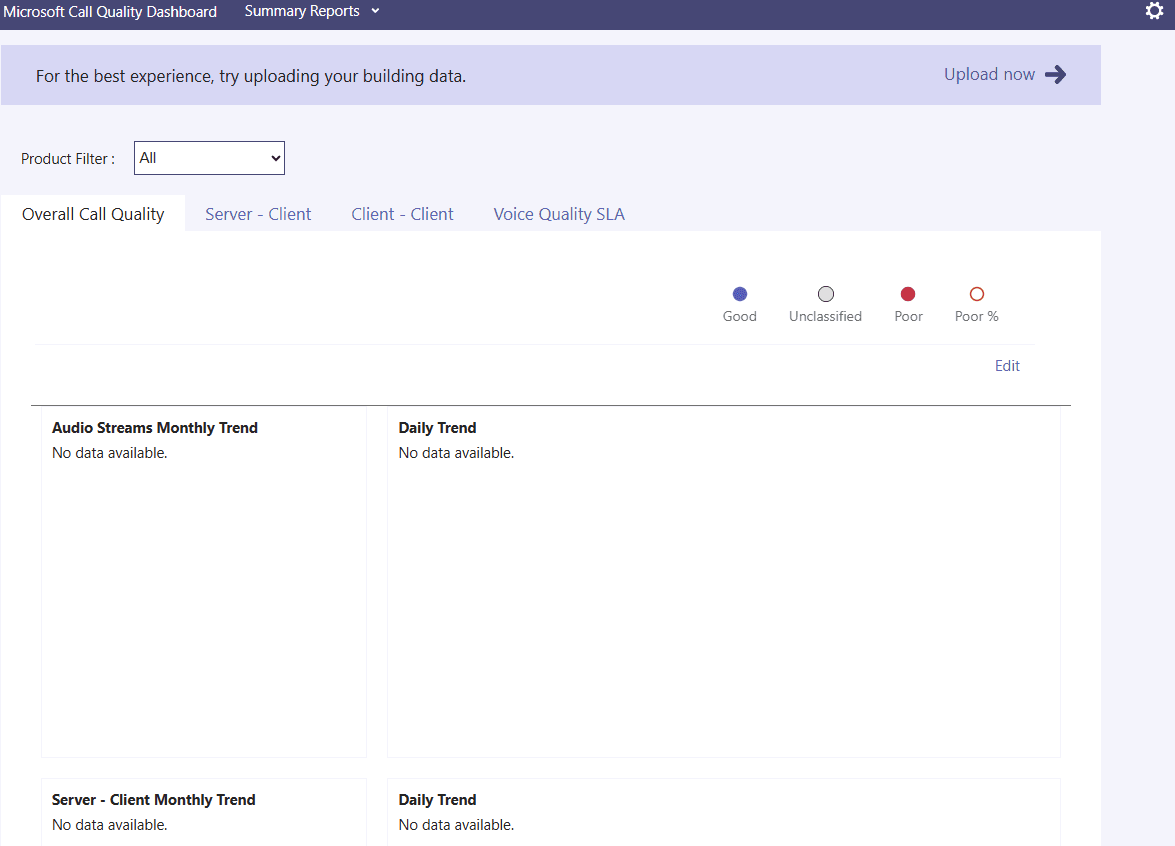This screenshot has height=846, width=1175.
Task: Click the Poor % legend hollow circle
Action: [x=976, y=294]
